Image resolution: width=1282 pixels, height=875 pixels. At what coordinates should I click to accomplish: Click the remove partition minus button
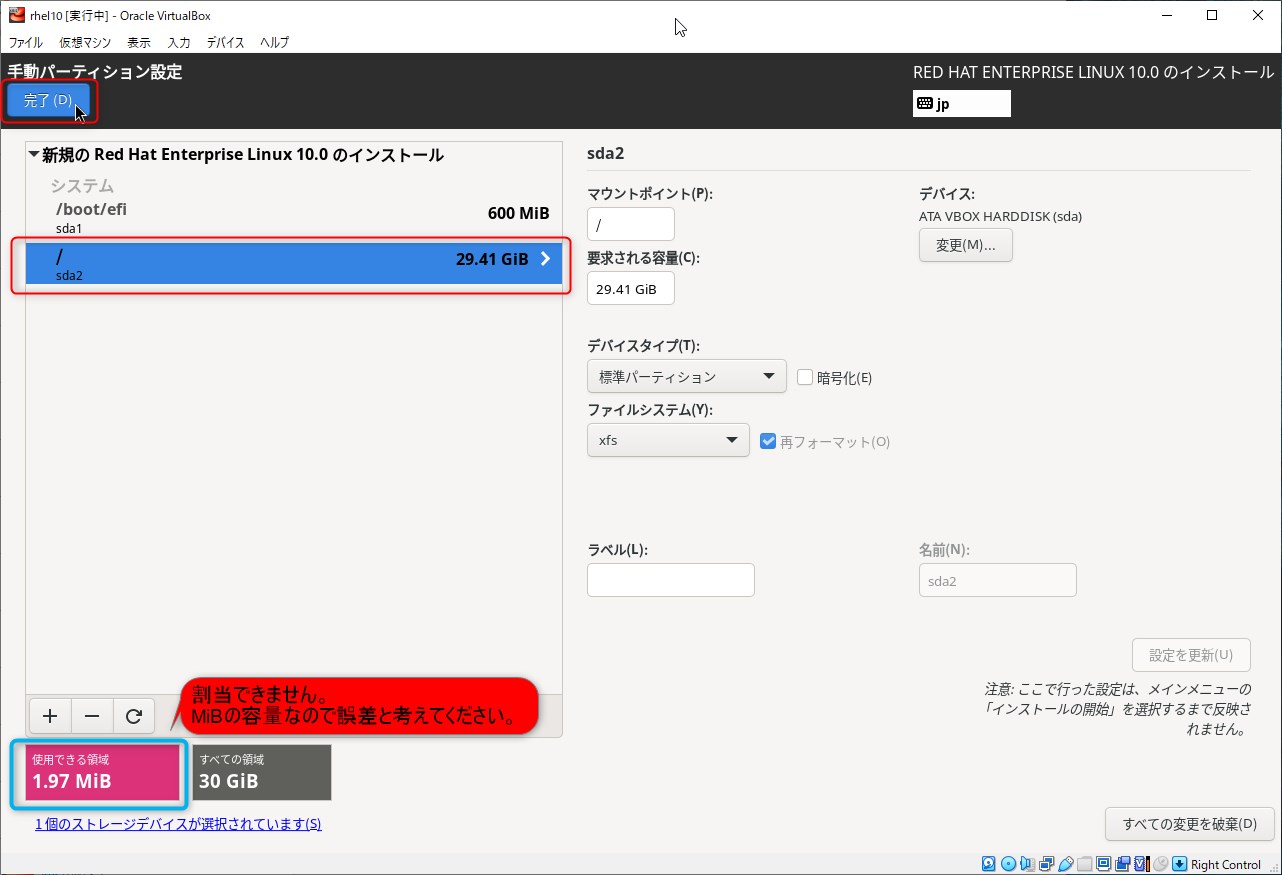point(92,716)
